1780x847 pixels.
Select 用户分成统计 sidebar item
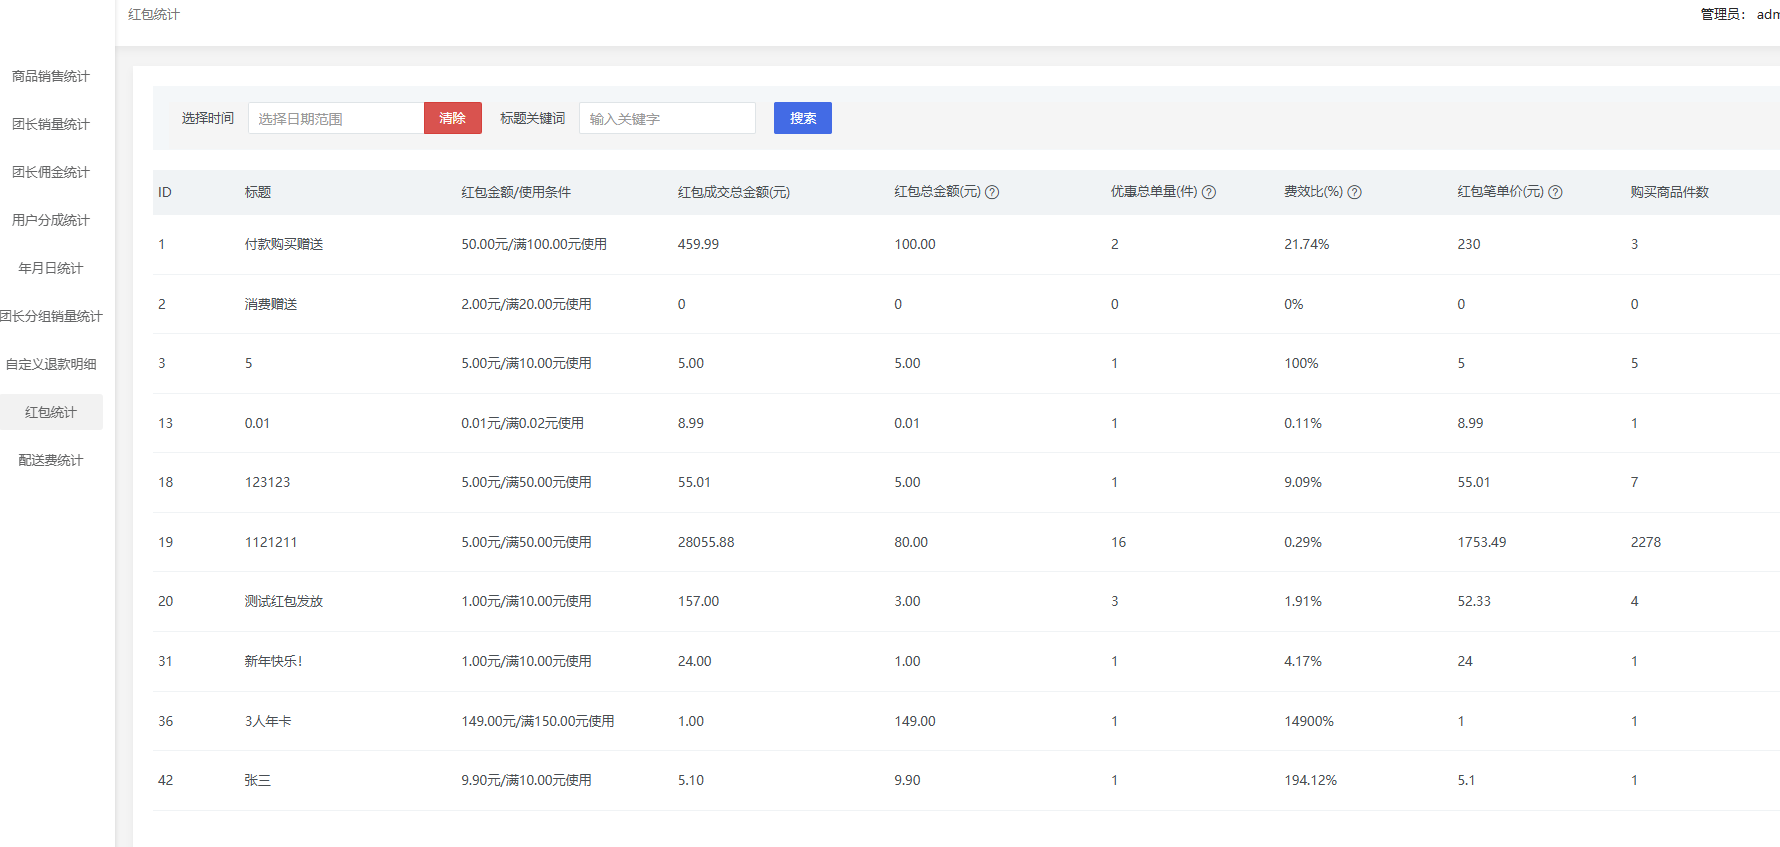coord(51,220)
